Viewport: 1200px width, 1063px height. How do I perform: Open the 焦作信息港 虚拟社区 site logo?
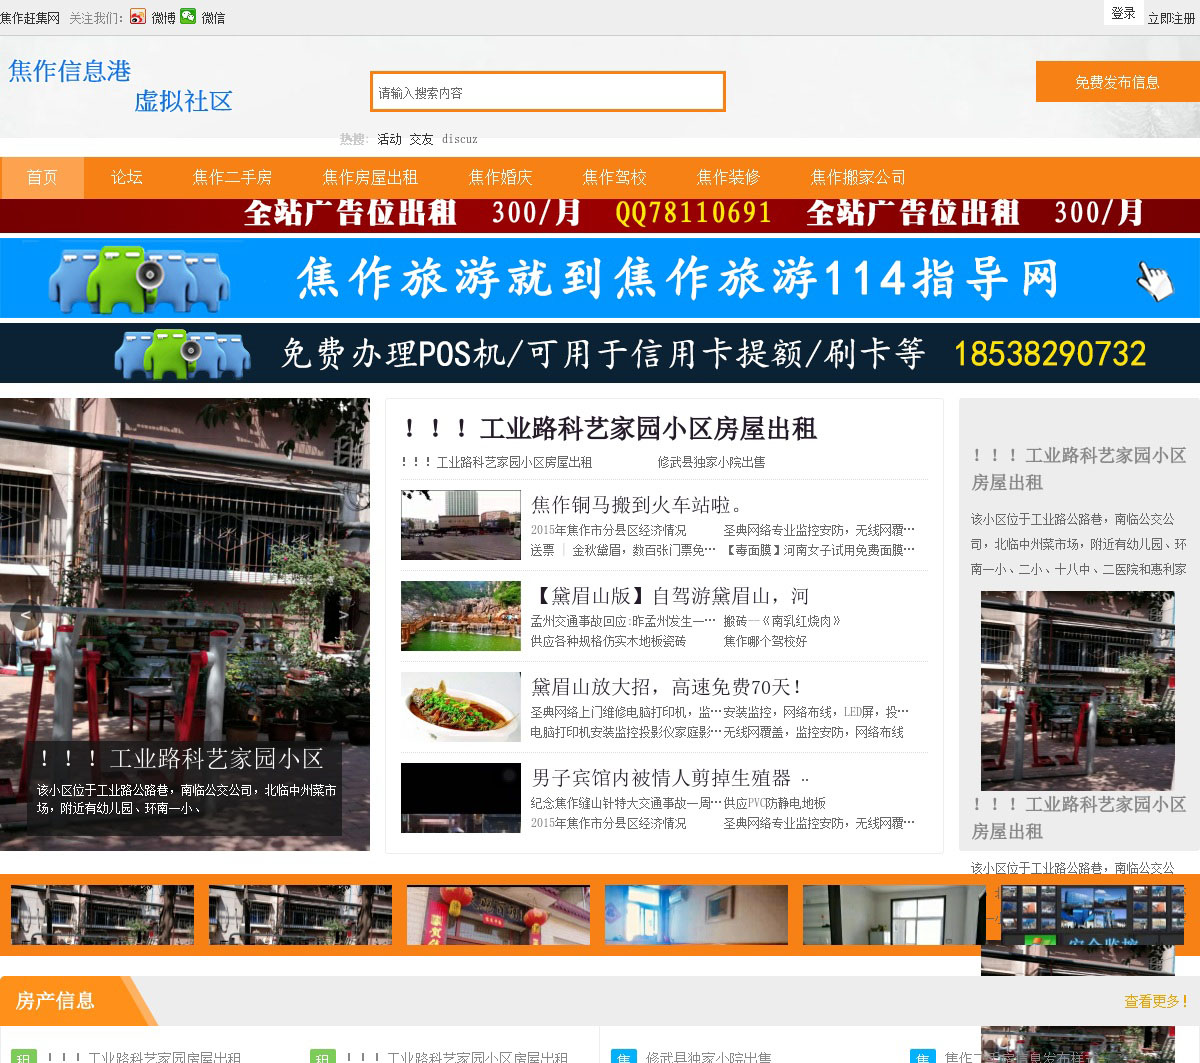(x=120, y=86)
